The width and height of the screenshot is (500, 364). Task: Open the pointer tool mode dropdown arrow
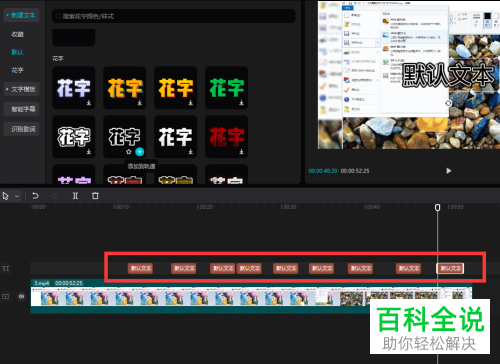coord(17,196)
